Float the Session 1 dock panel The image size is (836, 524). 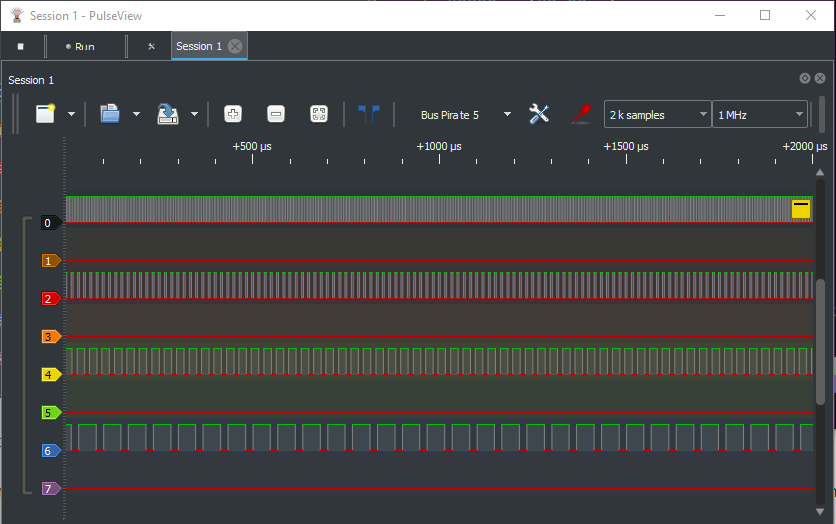pyautogui.click(x=805, y=78)
